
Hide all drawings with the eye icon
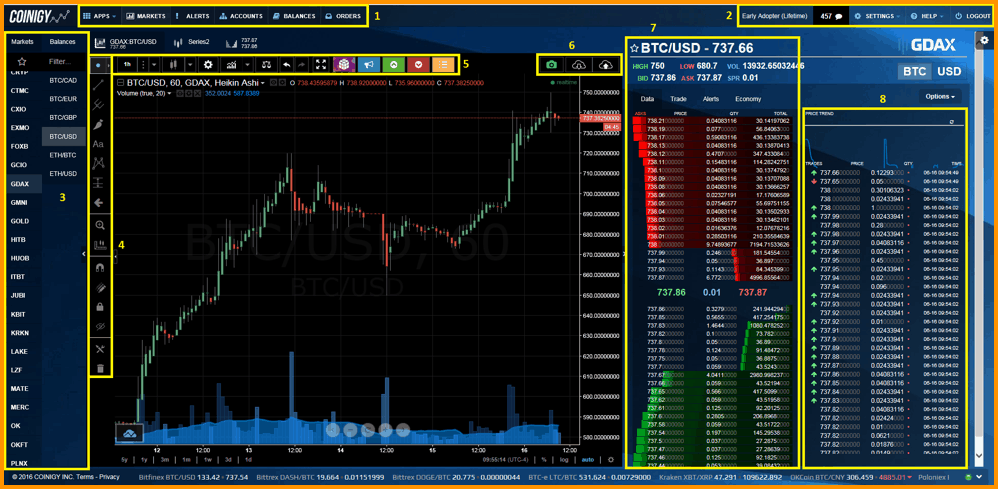[x=99, y=326]
